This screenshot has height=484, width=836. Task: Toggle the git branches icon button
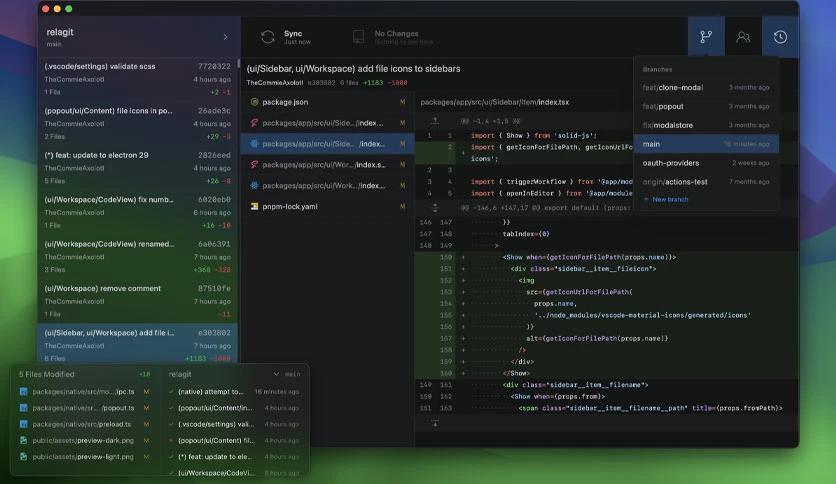point(706,37)
